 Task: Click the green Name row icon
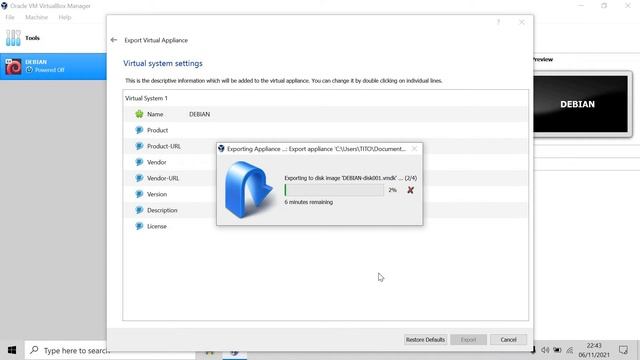pyautogui.click(x=139, y=114)
